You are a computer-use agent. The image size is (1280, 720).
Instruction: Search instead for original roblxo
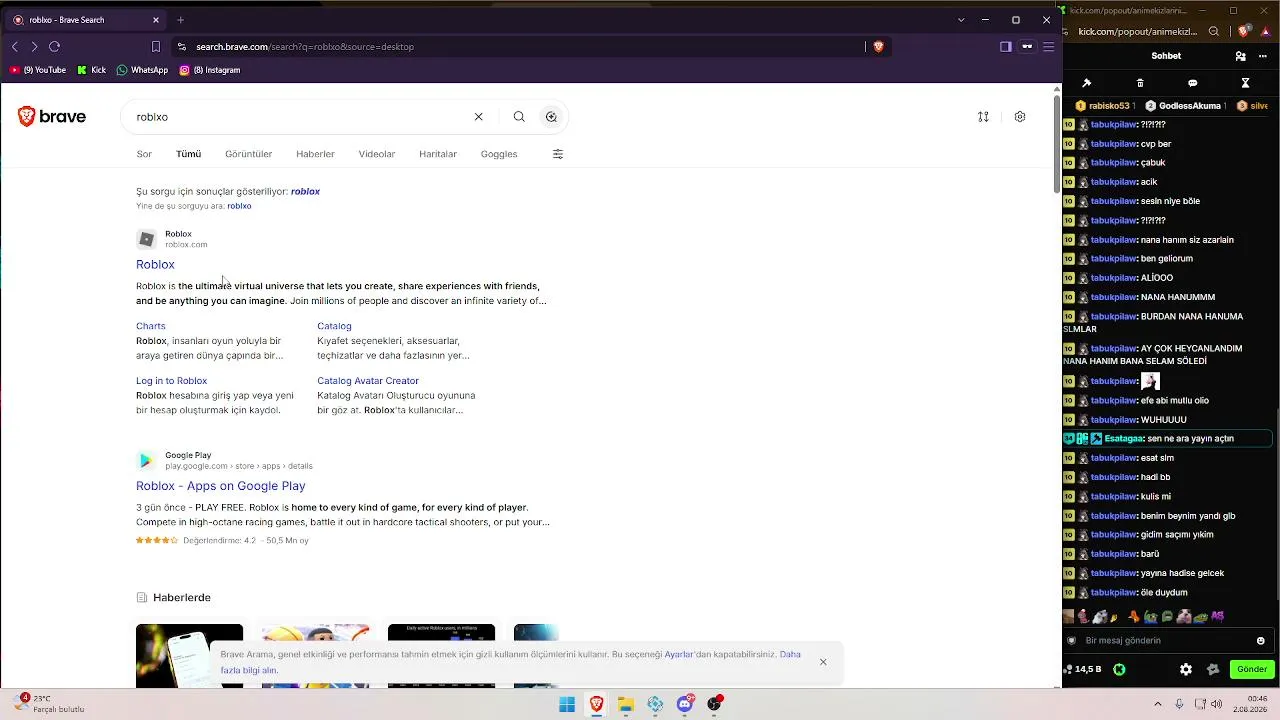tap(239, 206)
